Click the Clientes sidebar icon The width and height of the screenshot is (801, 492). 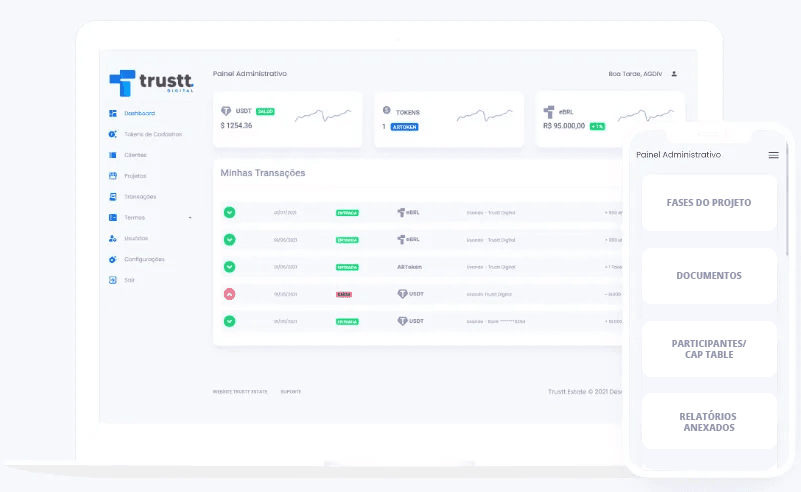pyautogui.click(x=113, y=155)
